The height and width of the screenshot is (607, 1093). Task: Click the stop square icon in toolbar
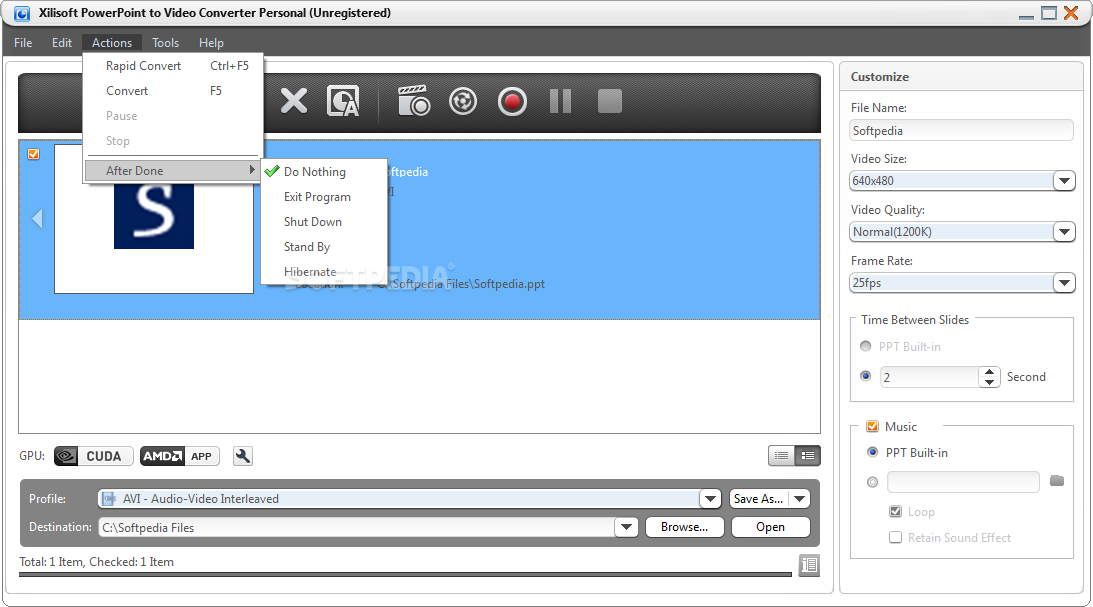coord(610,101)
